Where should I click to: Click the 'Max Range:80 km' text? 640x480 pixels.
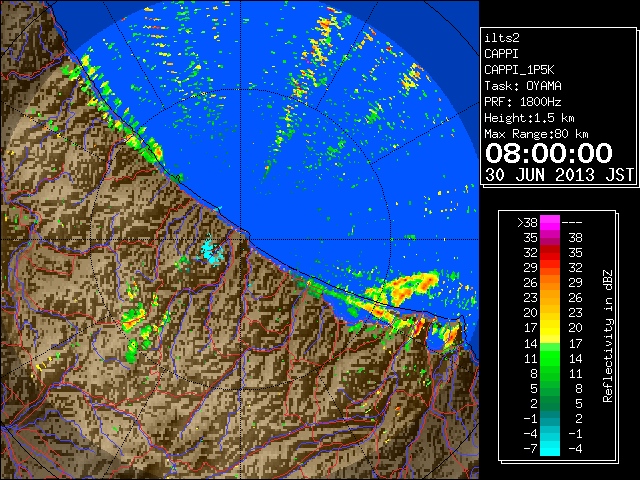click(536, 134)
